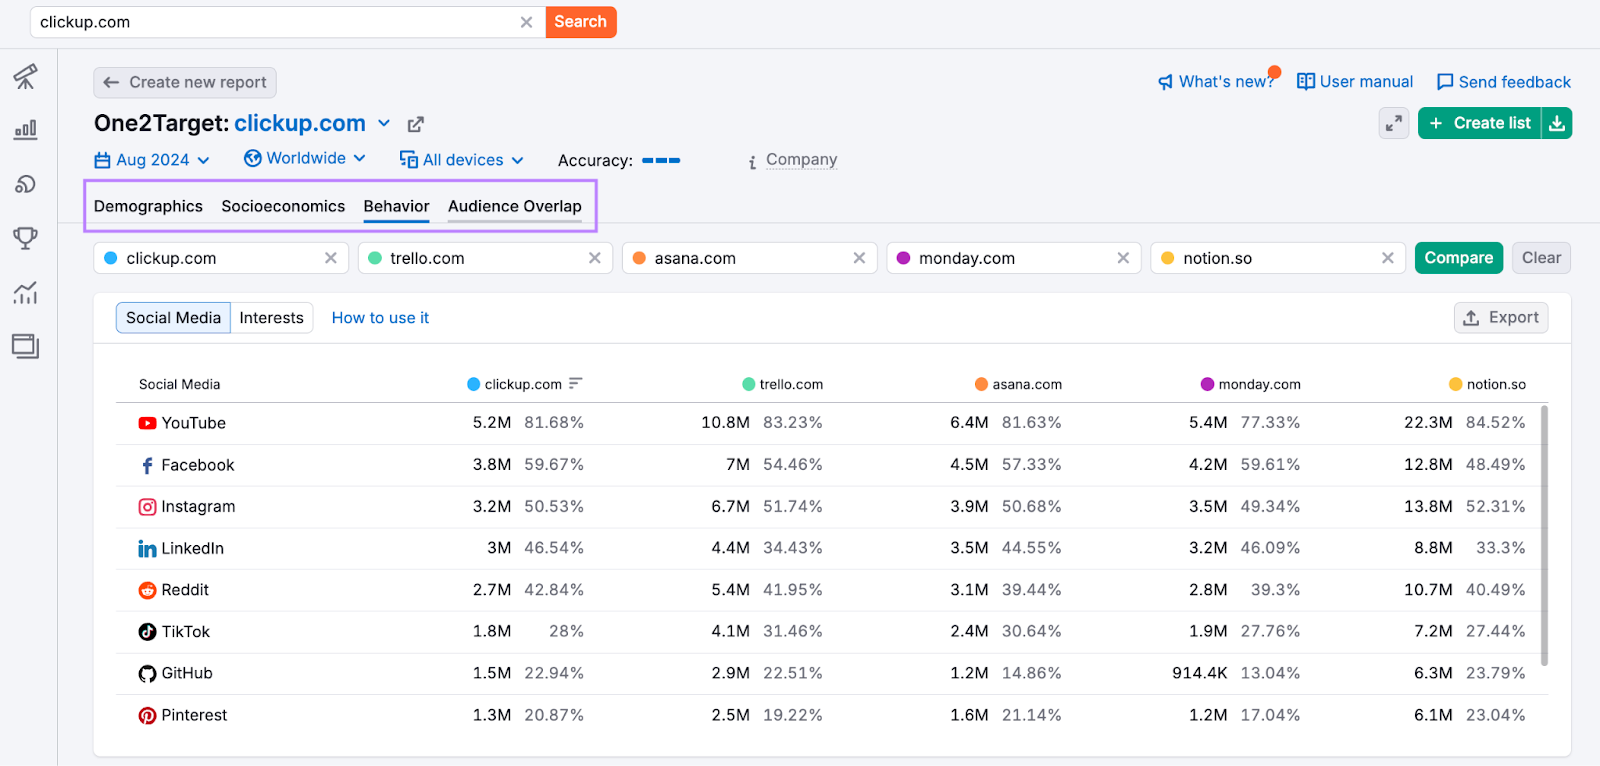Select the Social Media toggle
The height and width of the screenshot is (766, 1600).
173,318
